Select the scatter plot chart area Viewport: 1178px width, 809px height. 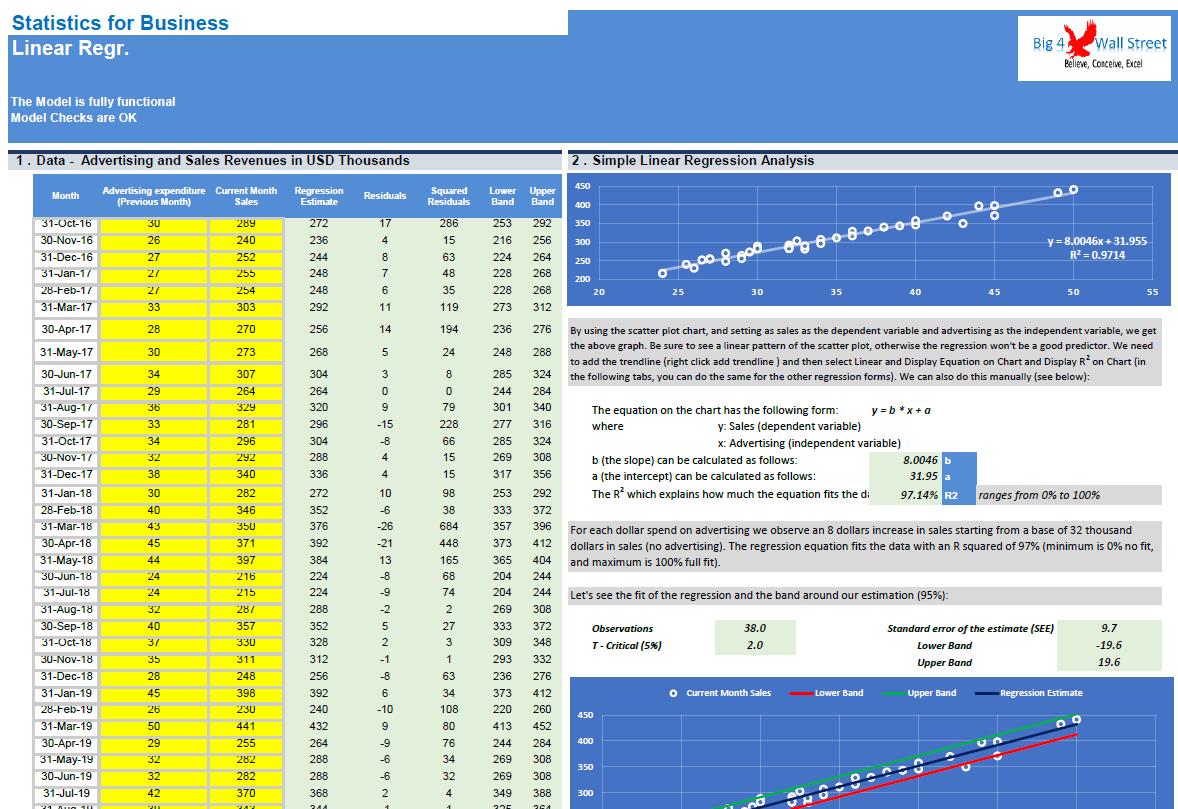(x=868, y=240)
